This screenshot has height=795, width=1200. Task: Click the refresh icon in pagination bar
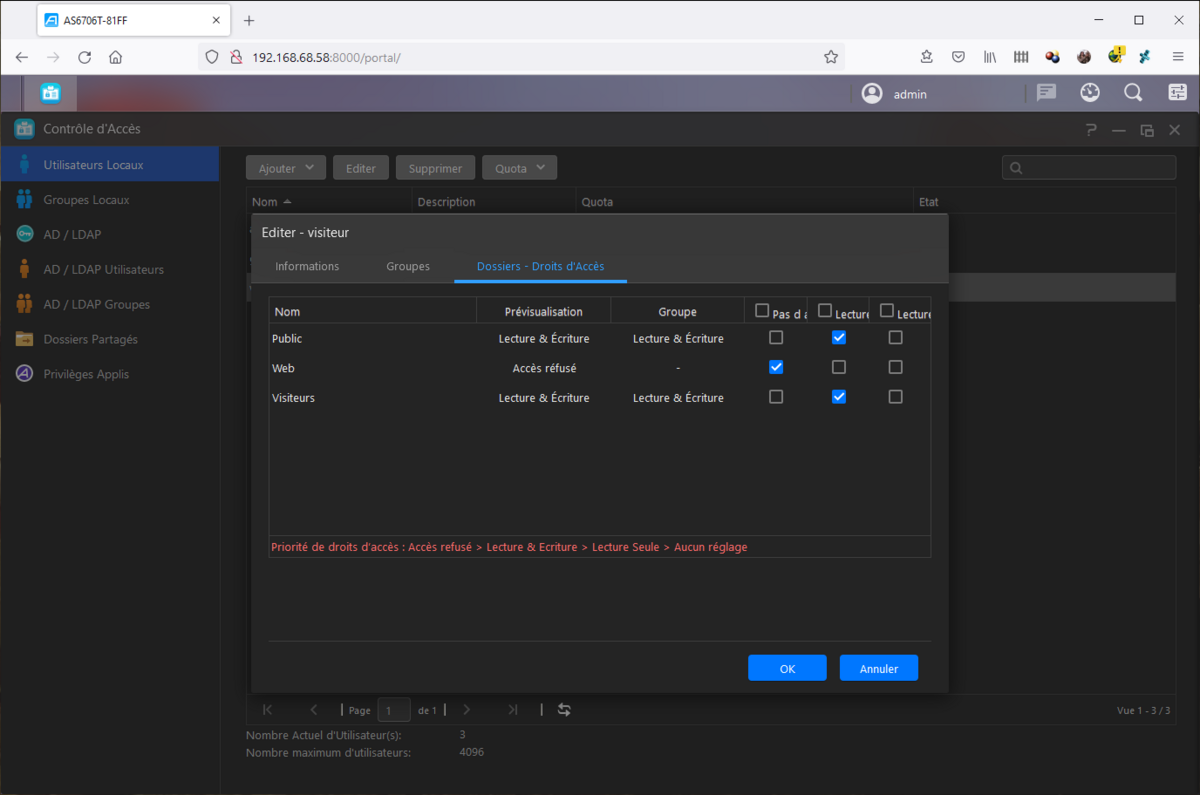tap(564, 710)
